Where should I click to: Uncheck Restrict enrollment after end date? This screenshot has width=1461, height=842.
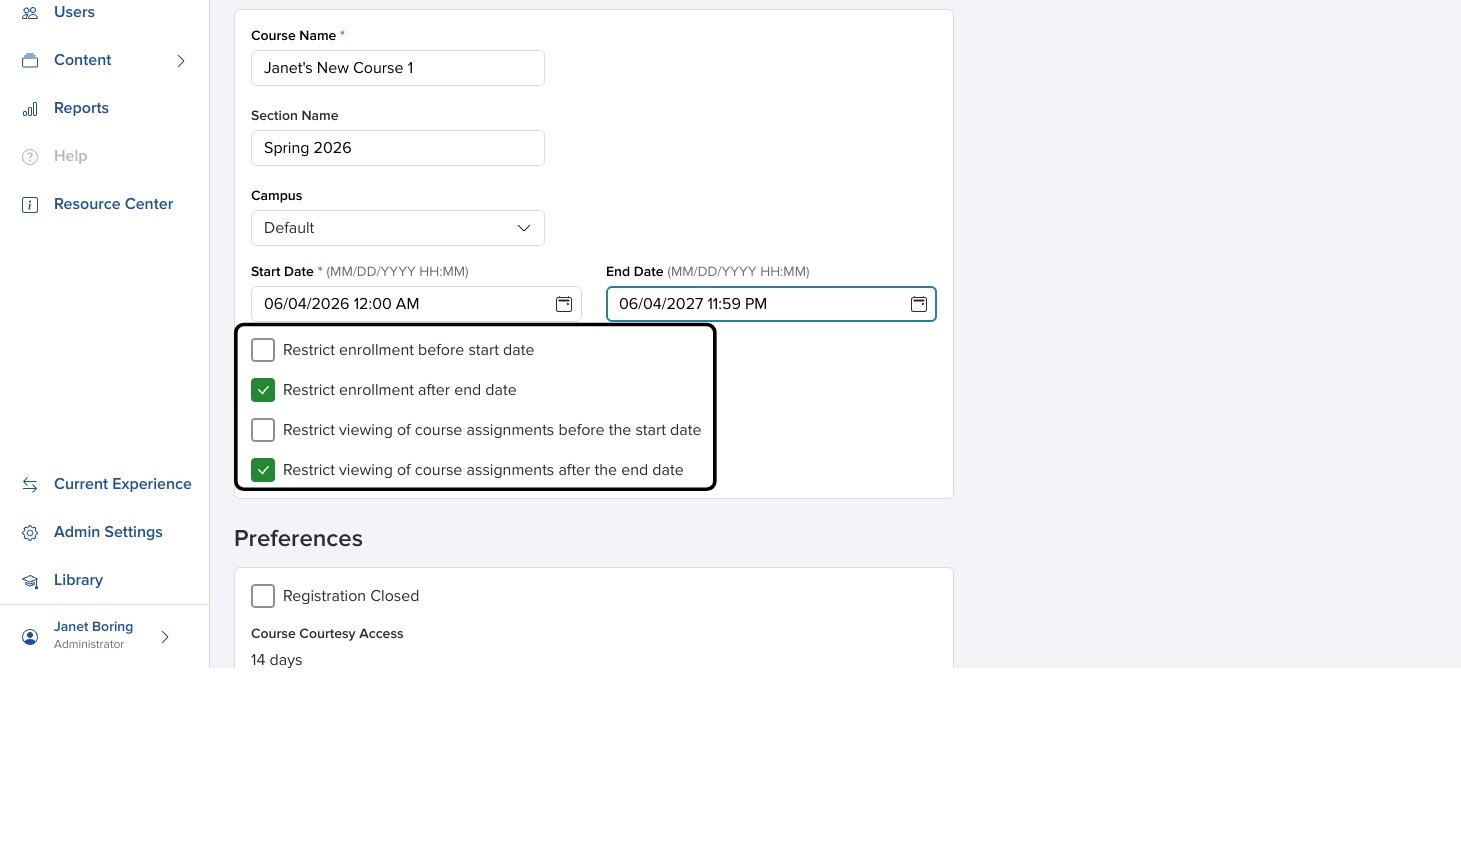pyautogui.click(x=263, y=390)
